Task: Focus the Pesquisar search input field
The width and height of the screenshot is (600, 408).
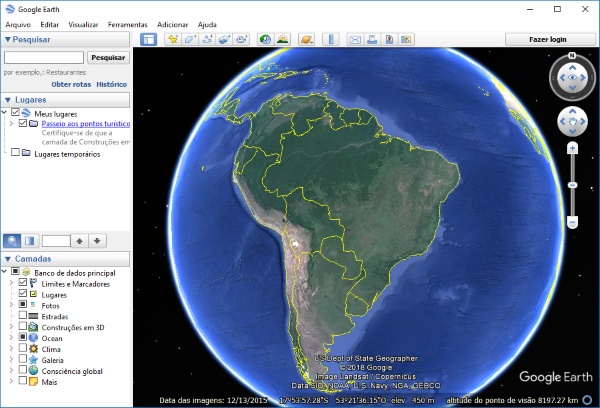Action: click(44, 57)
